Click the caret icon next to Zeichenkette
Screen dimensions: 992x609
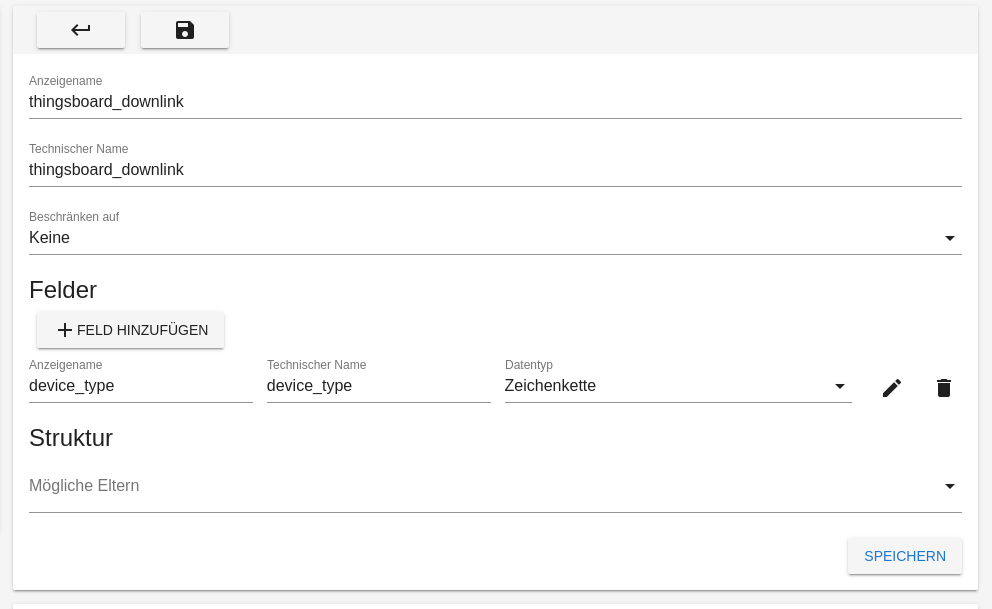pyautogui.click(x=839, y=386)
